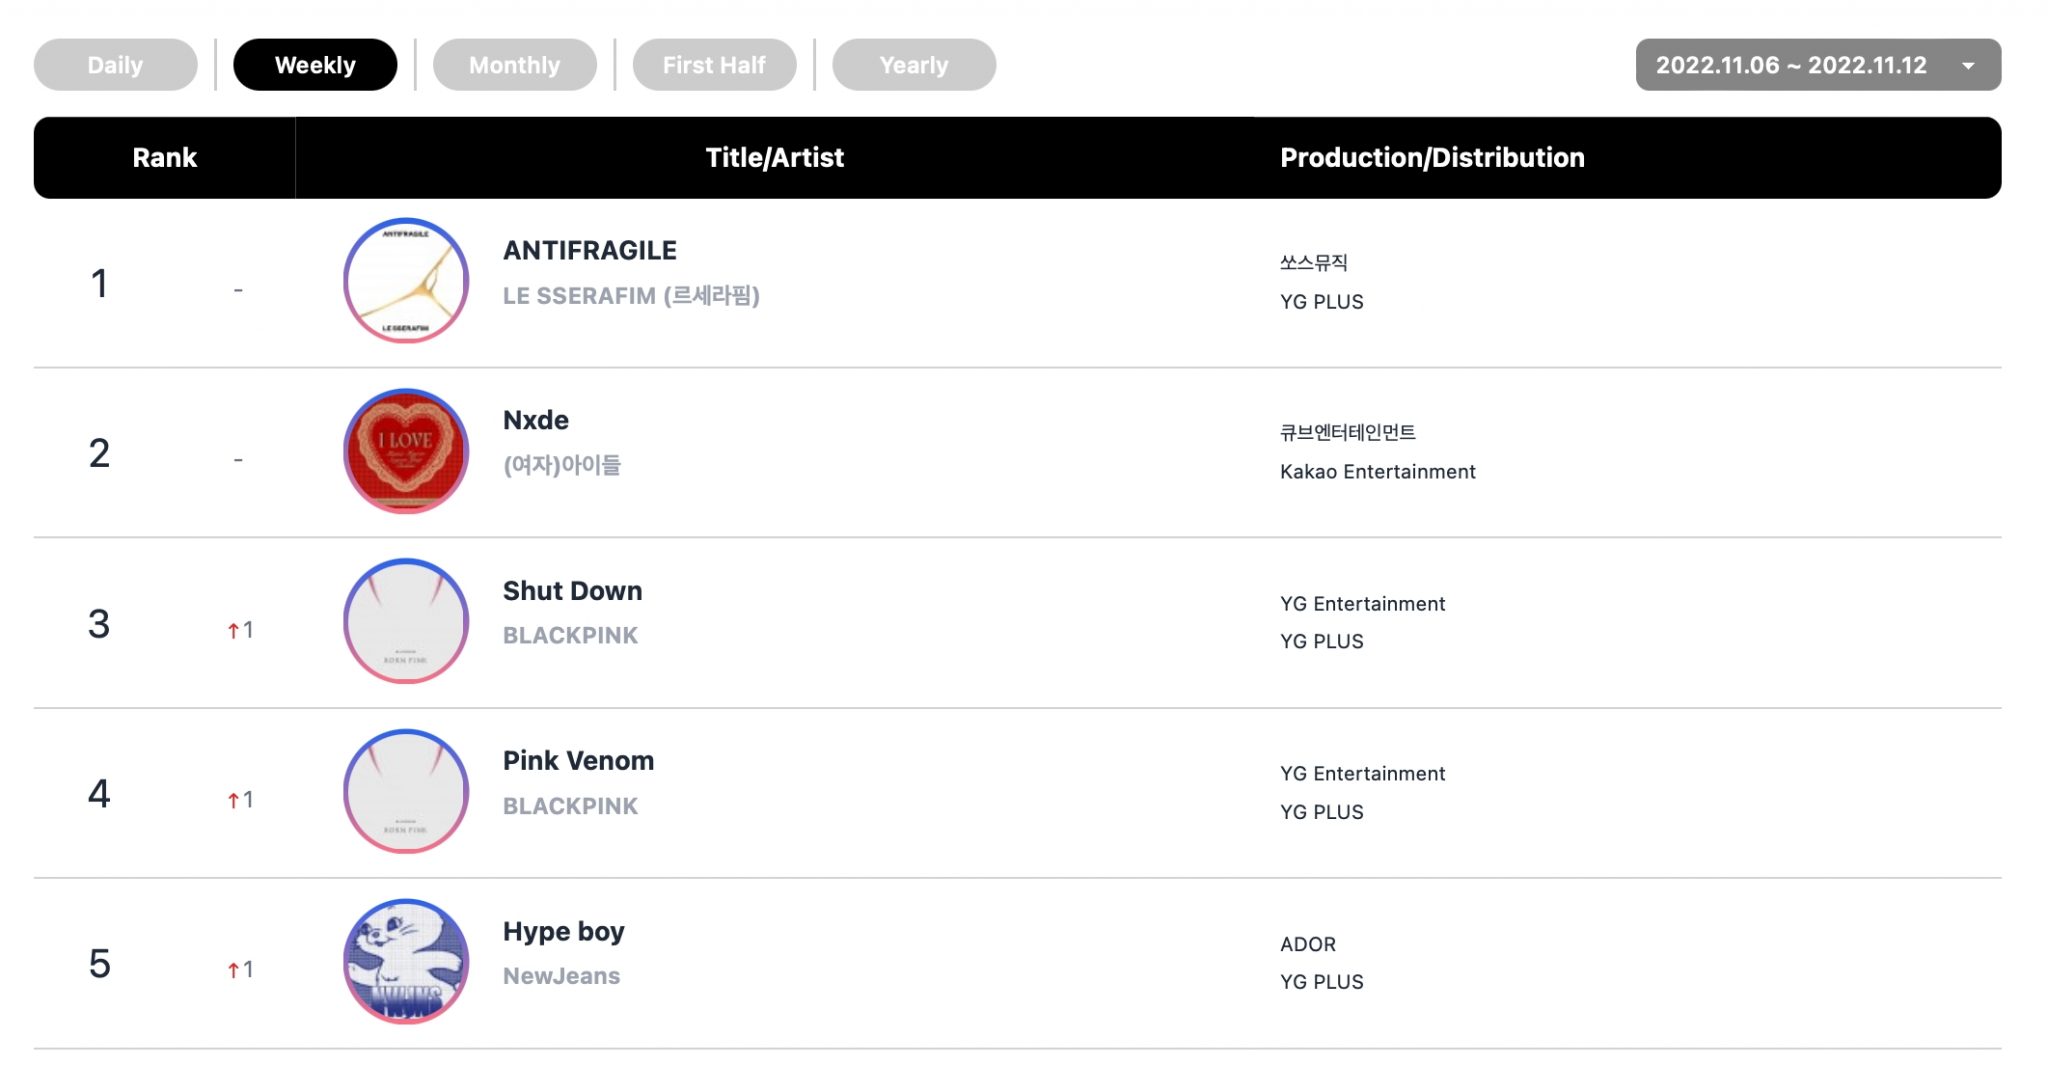Click the LE SSERAFIM artist name
The image size is (2048, 1065).
click(631, 296)
